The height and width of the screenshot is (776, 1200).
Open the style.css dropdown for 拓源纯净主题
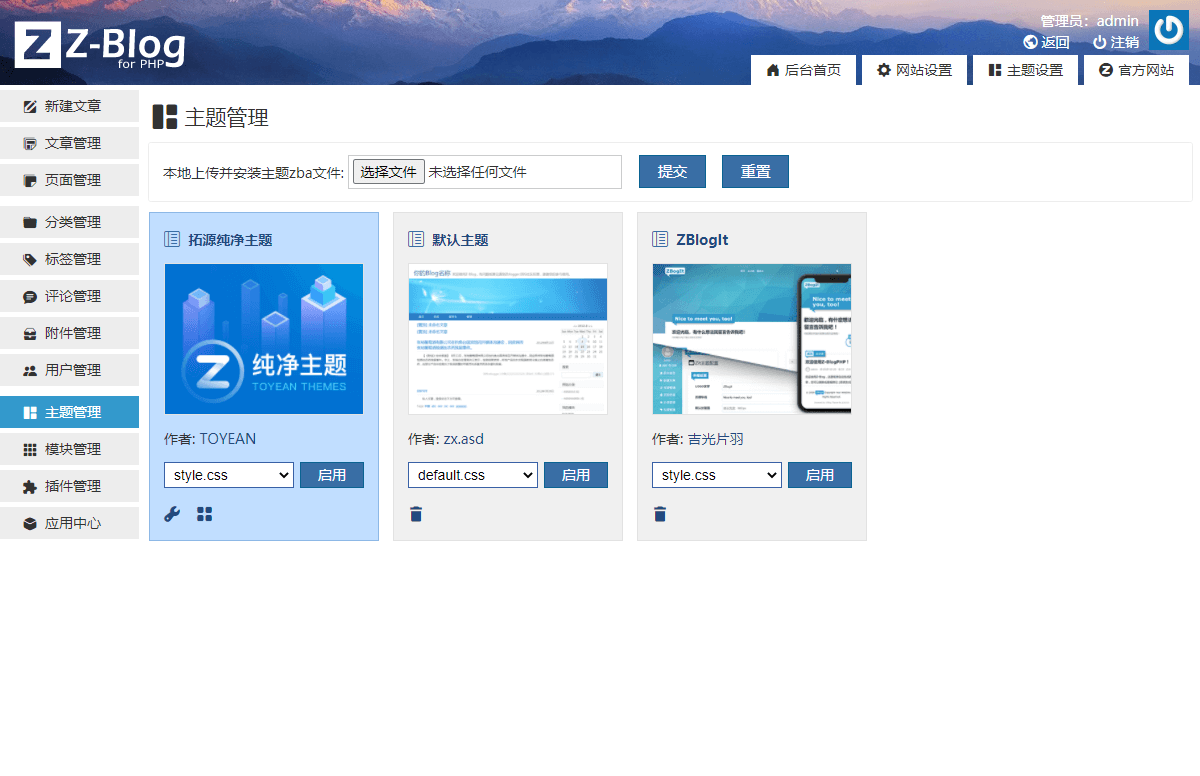[228, 474]
